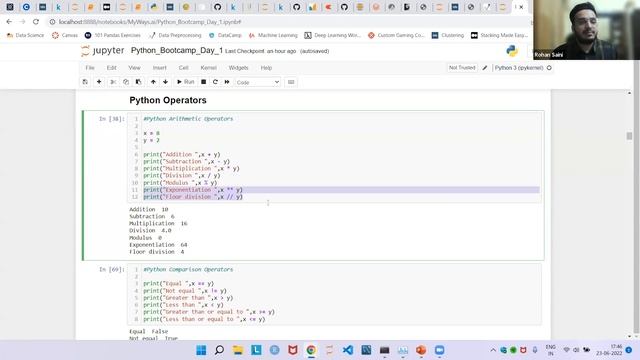Restart kernel and run all with fast-forward icon
This screenshot has width=640, height=360.
tap(227, 82)
